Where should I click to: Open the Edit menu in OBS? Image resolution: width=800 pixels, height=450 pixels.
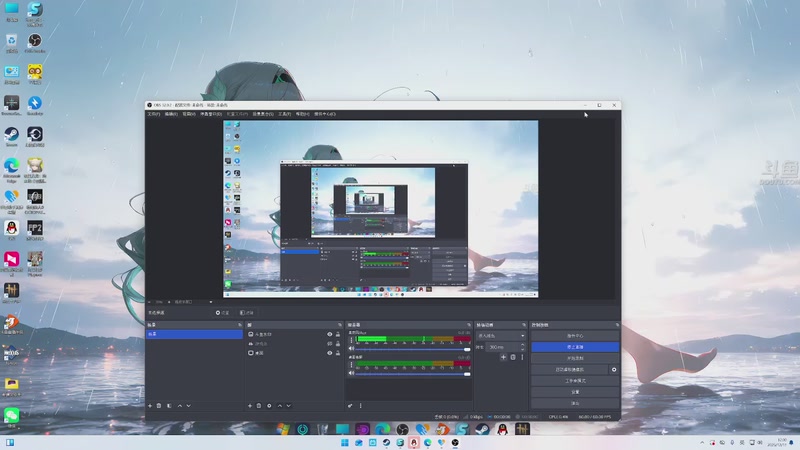171,114
